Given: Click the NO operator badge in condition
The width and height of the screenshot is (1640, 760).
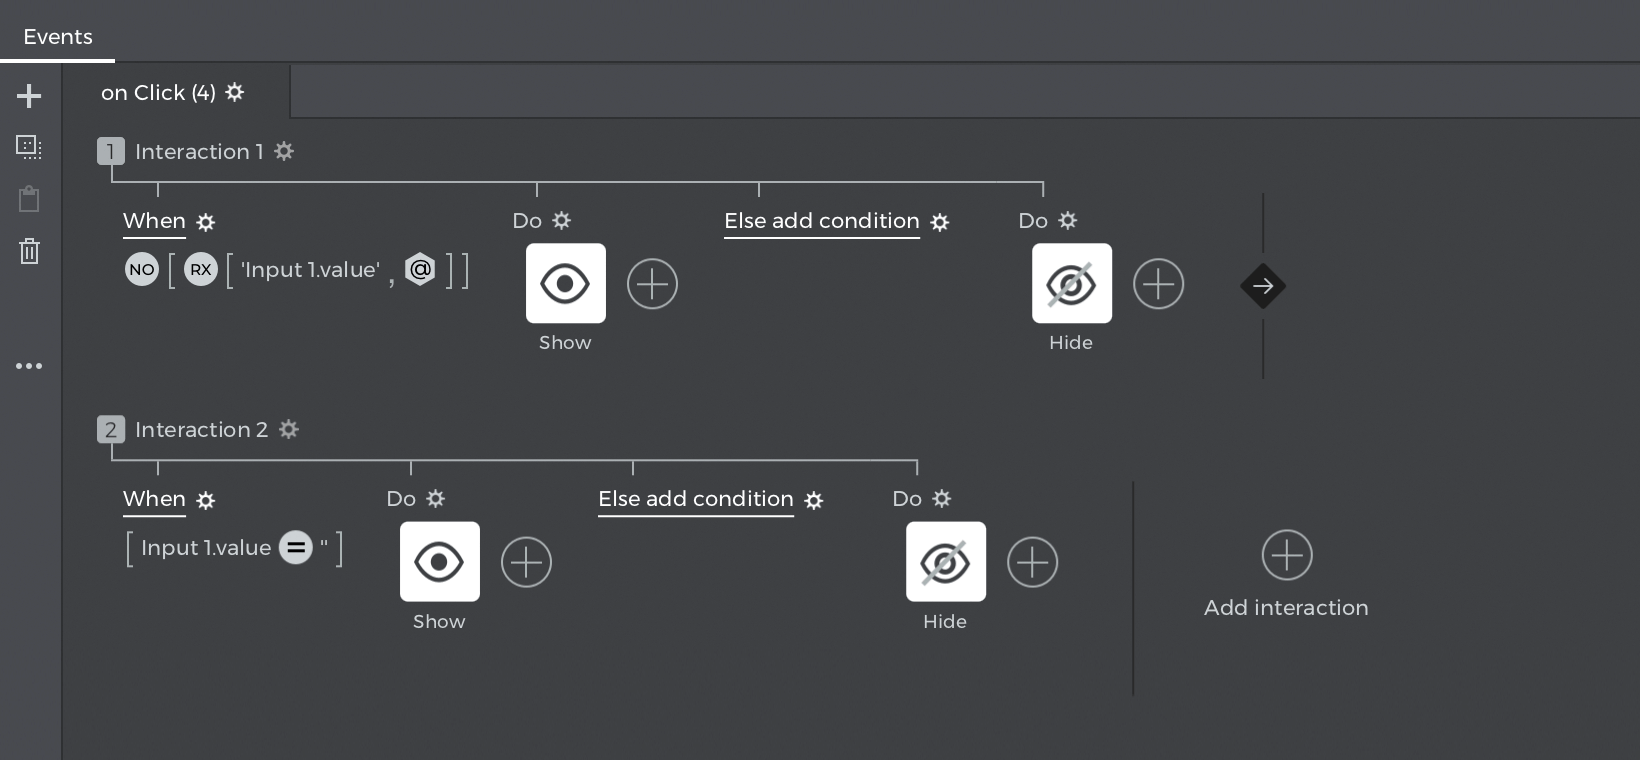Looking at the screenshot, I should pyautogui.click(x=142, y=269).
